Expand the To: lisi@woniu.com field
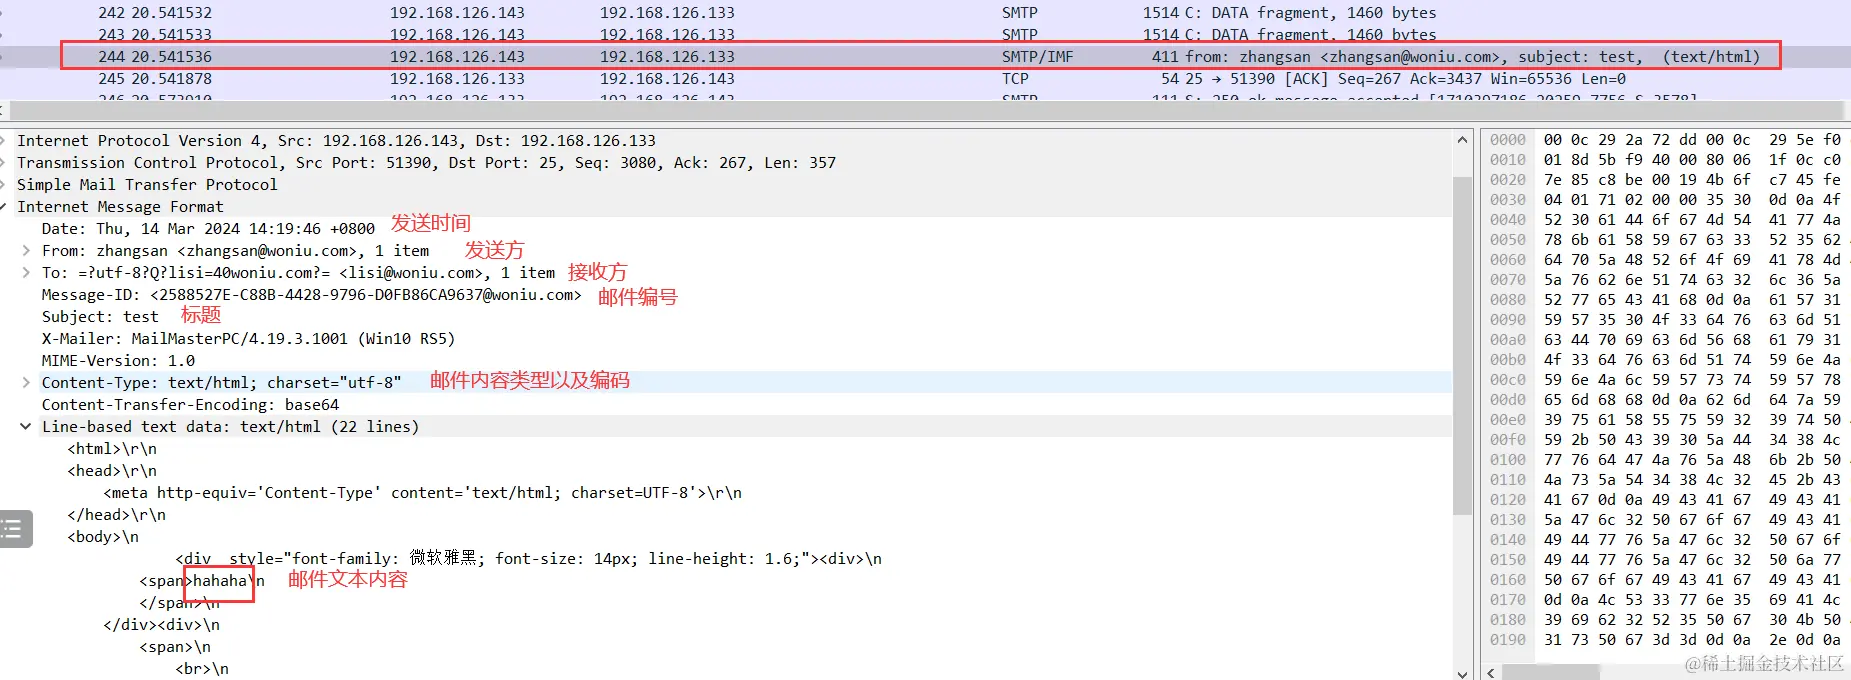The height and width of the screenshot is (680, 1851). [x=26, y=272]
